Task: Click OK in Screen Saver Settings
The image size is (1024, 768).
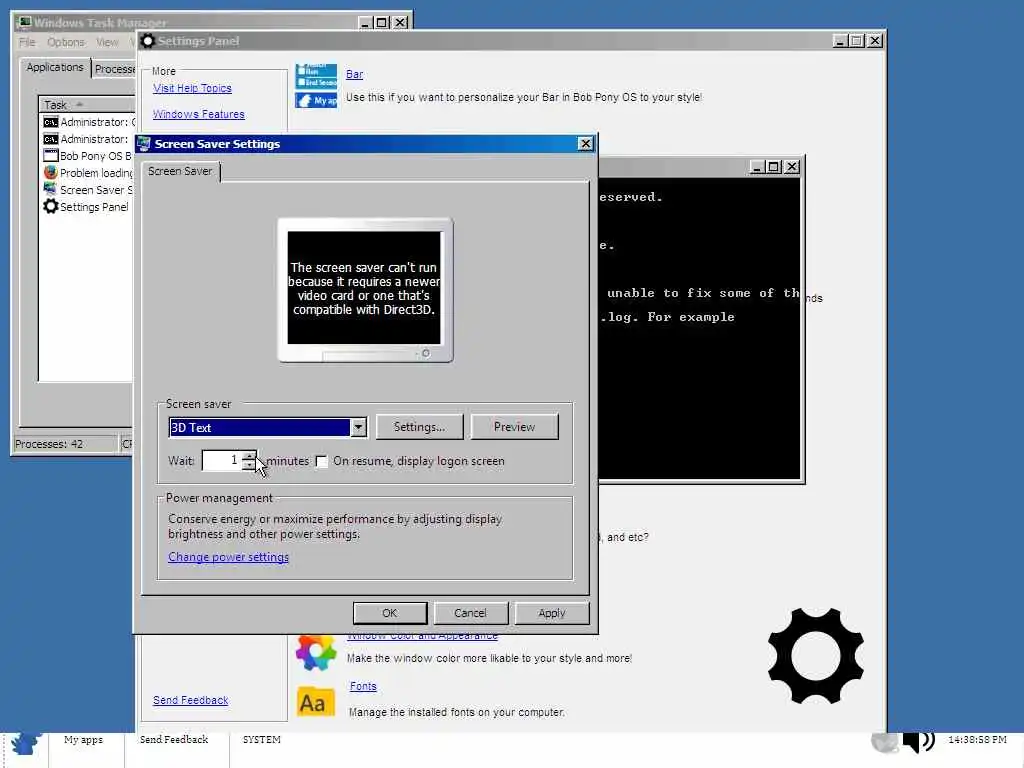Action: (390, 613)
